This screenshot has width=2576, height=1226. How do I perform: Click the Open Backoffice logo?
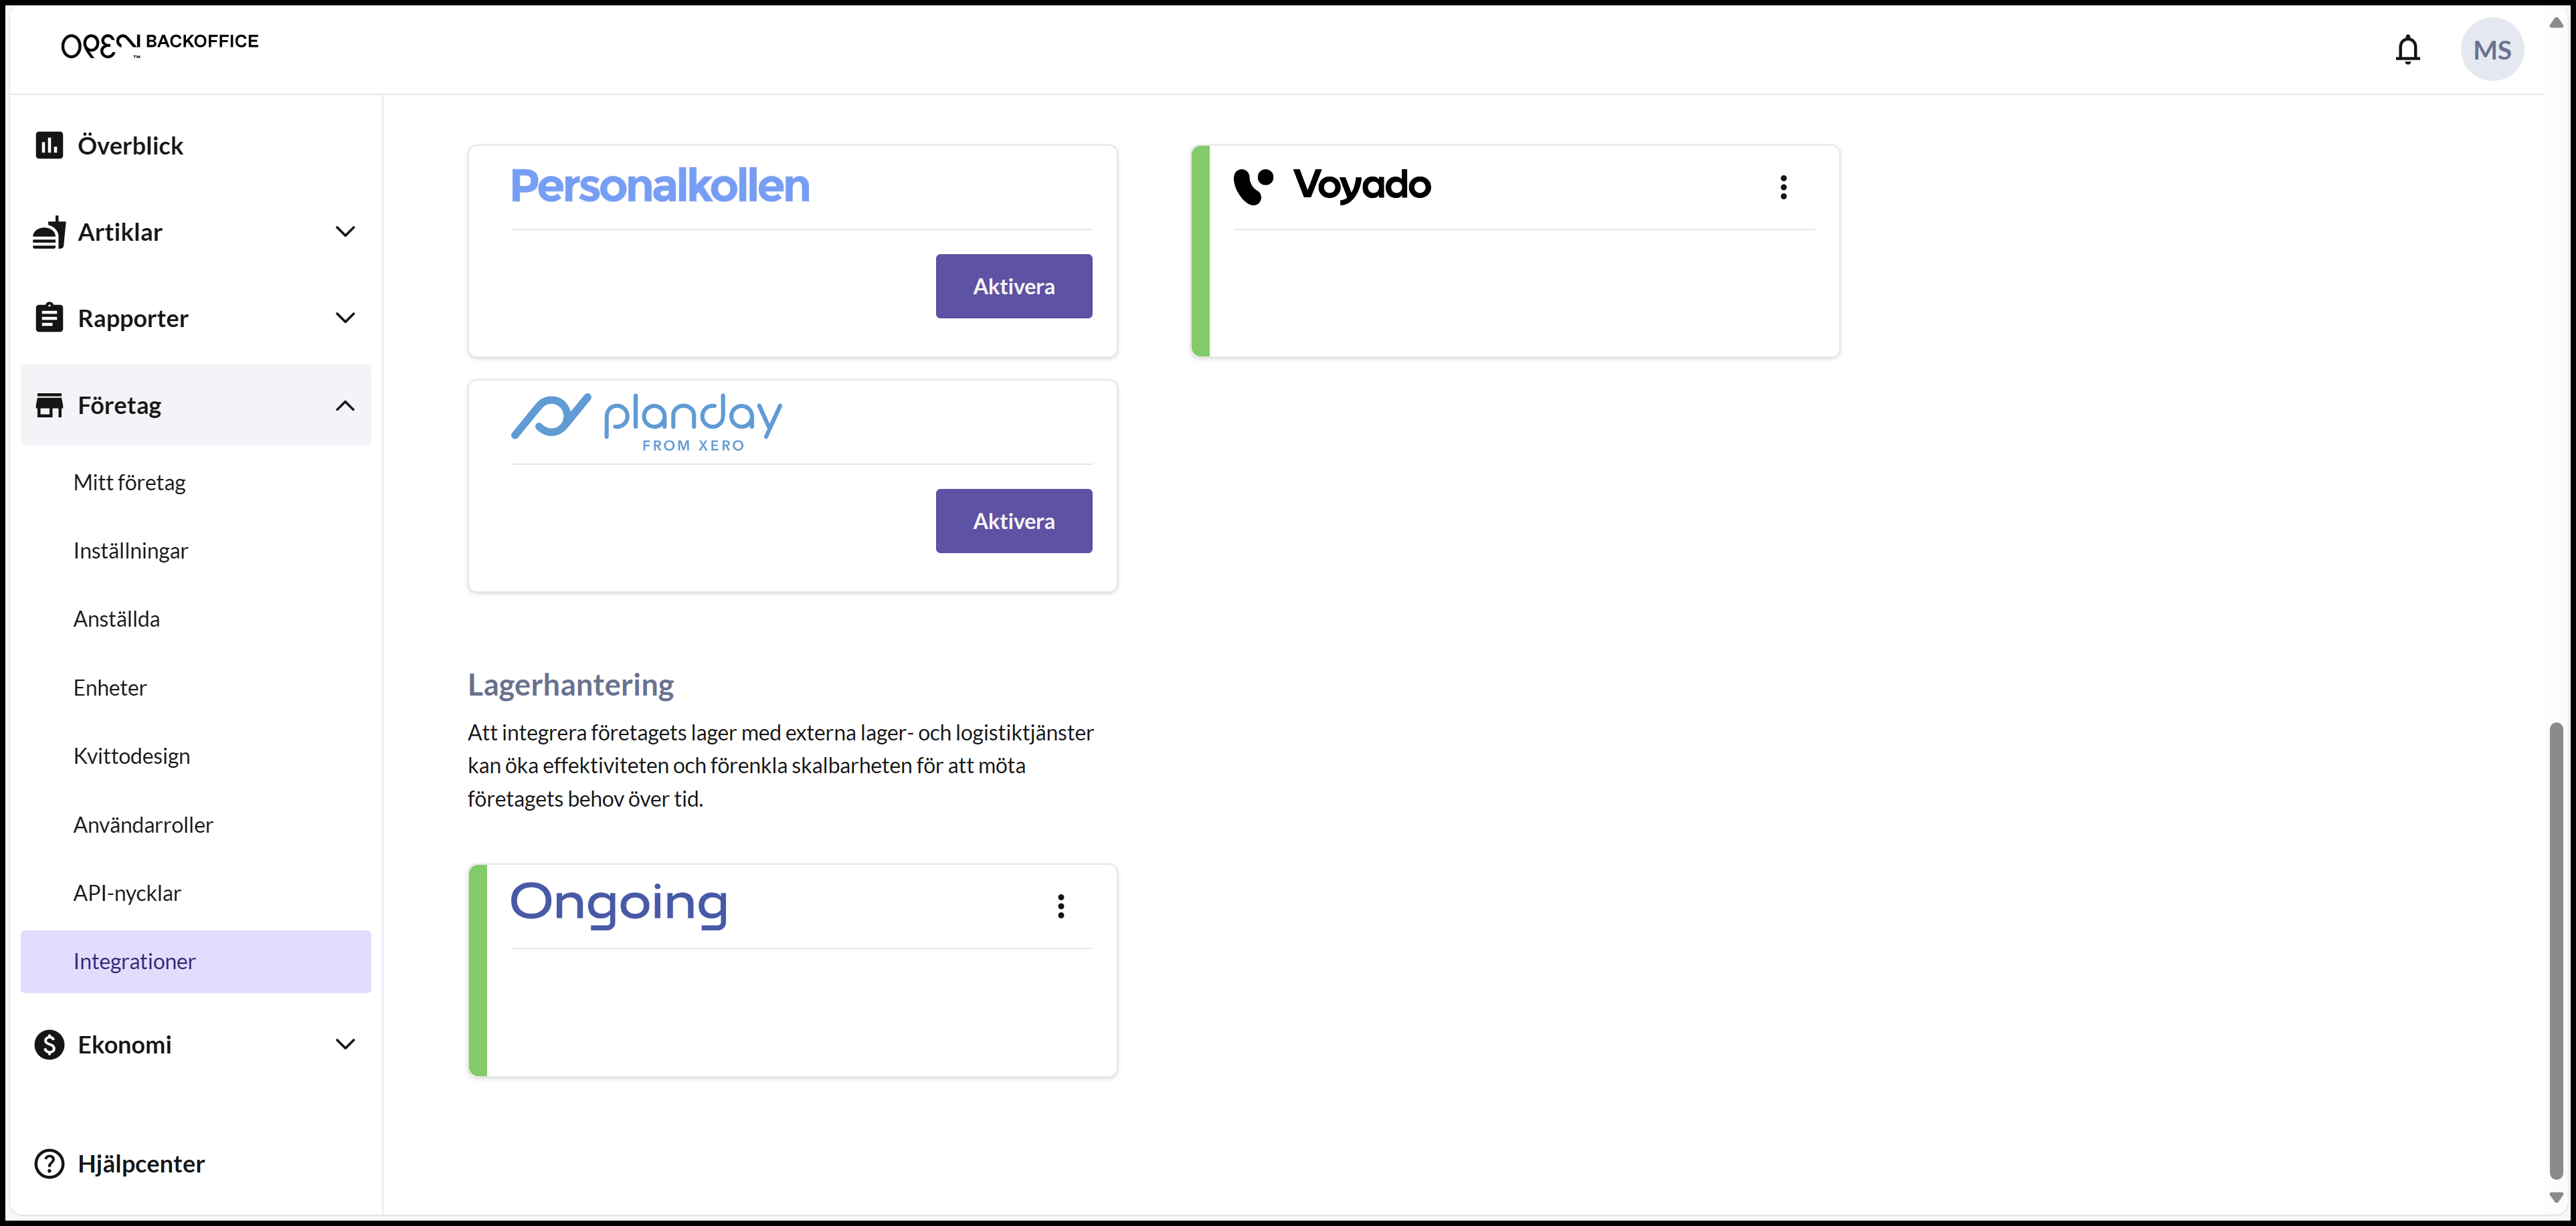pyautogui.click(x=159, y=44)
